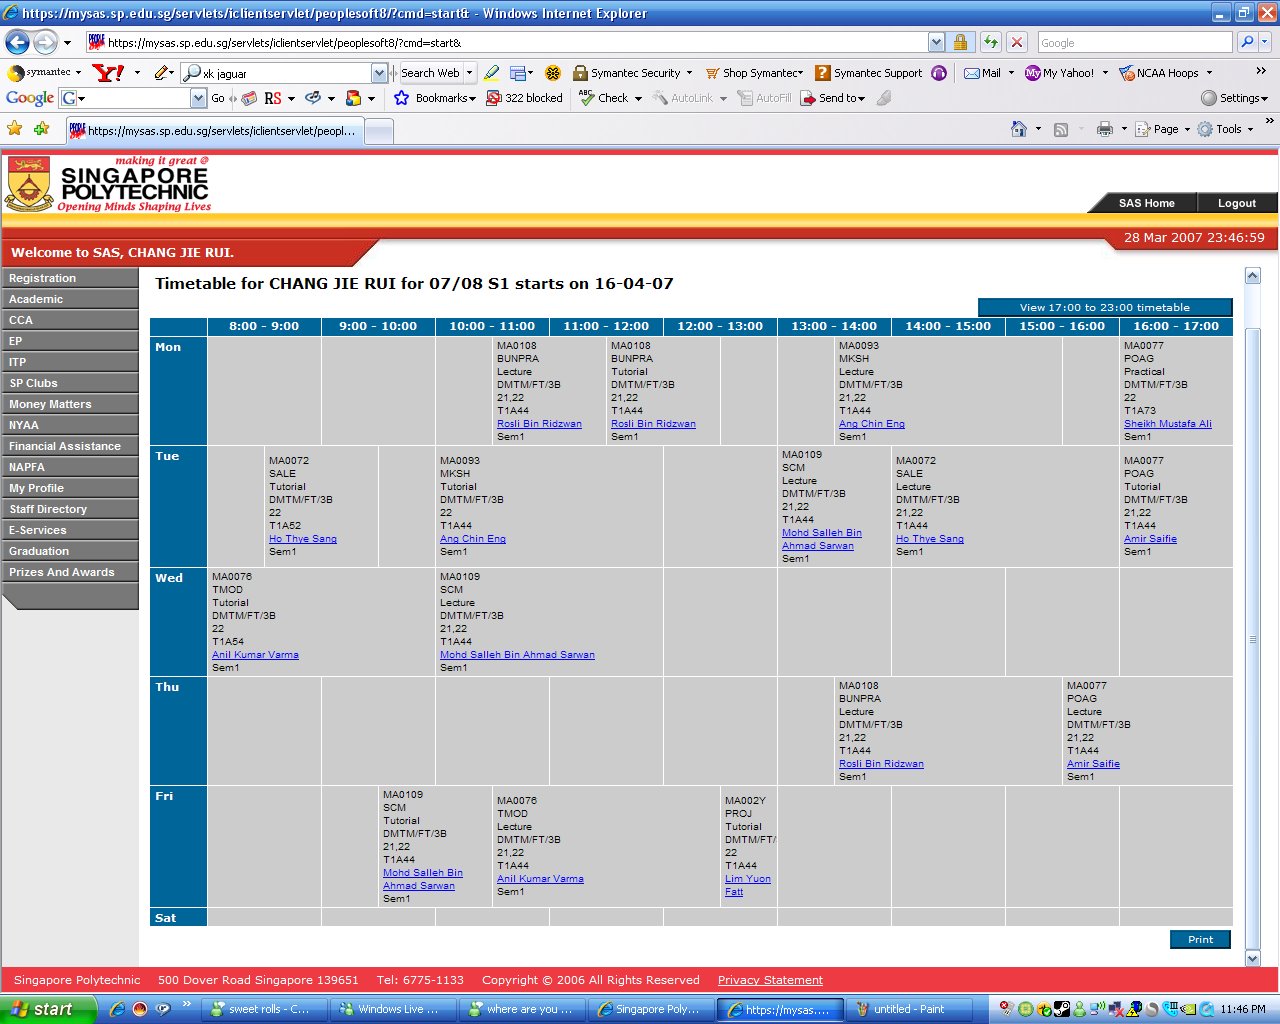
Task: Open Symantec Support toolbar item
Action: pyautogui.click(x=868, y=72)
